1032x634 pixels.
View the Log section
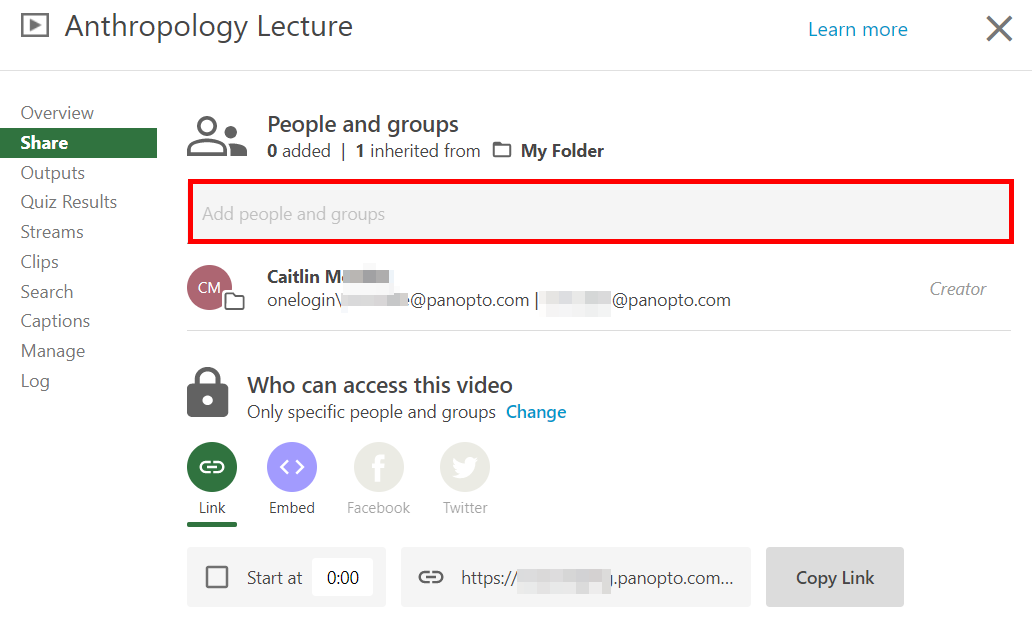tap(35, 381)
